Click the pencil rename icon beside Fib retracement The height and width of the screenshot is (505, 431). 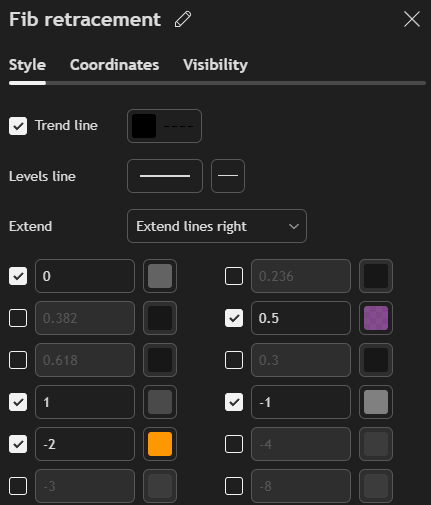[183, 19]
